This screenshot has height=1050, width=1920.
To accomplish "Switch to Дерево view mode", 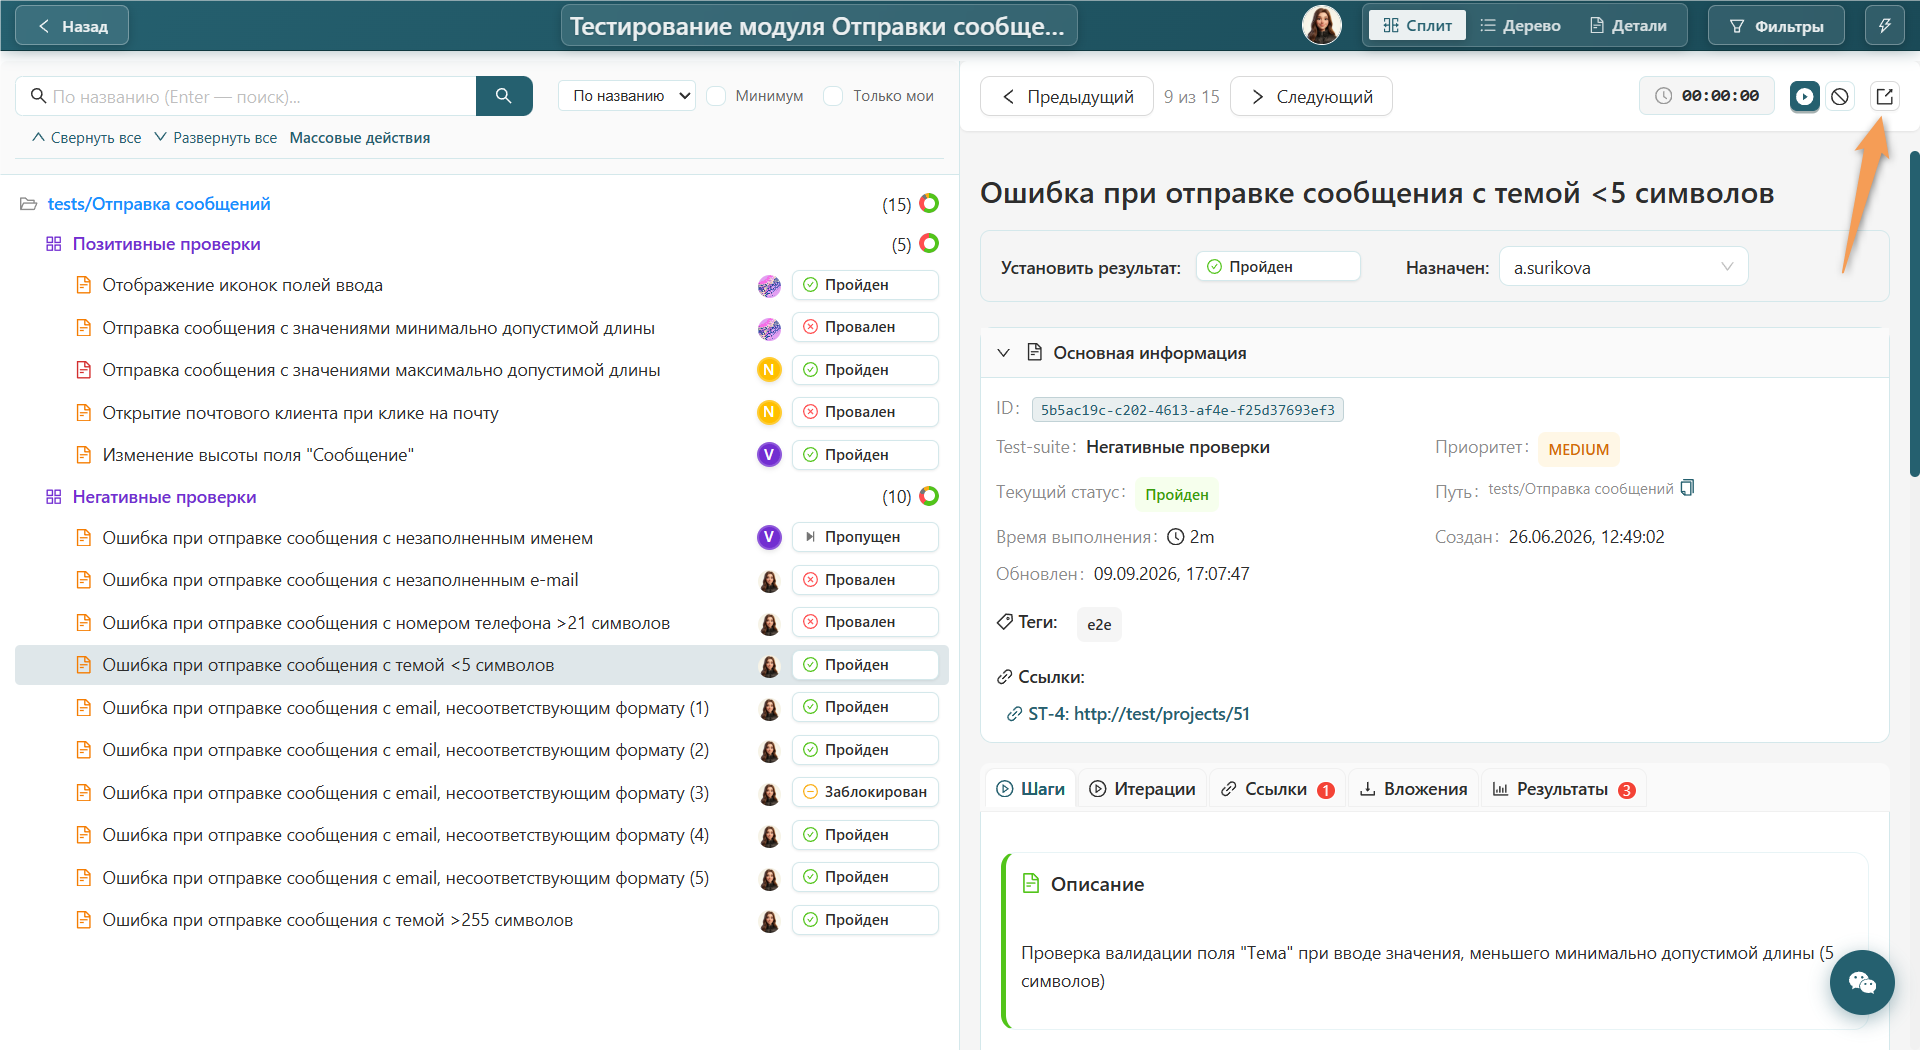I will (1520, 26).
